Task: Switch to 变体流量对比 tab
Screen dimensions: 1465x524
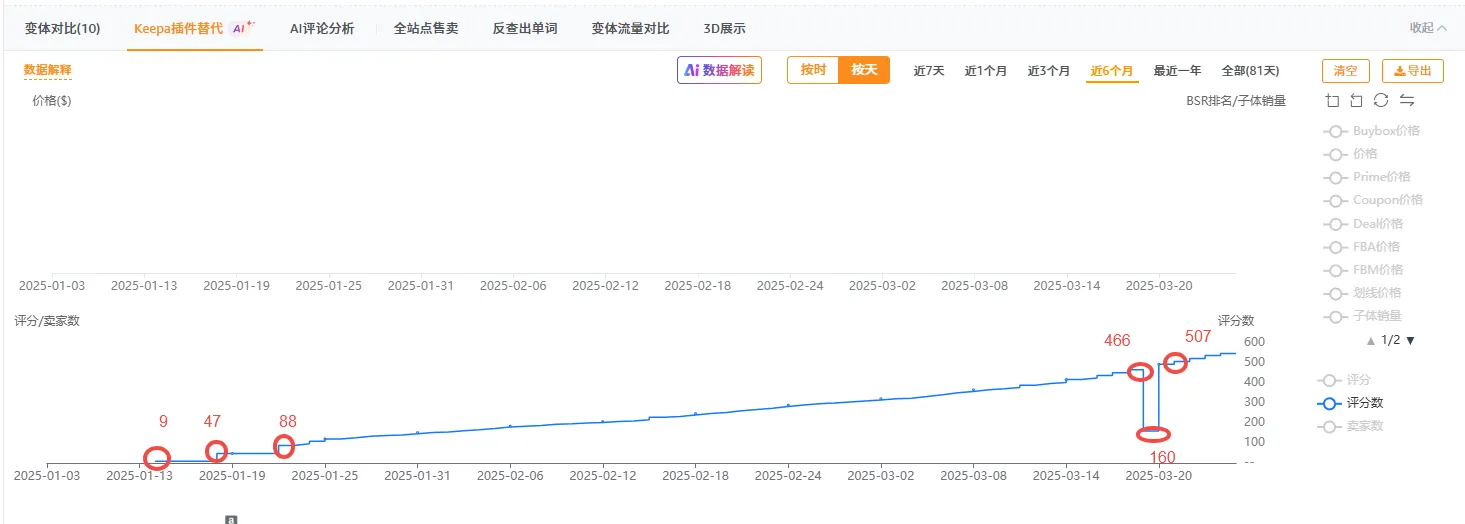Action: [630, 28]
